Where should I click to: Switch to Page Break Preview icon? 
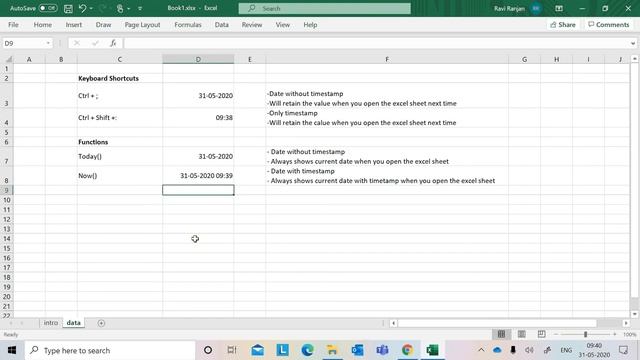click(542, 334)
